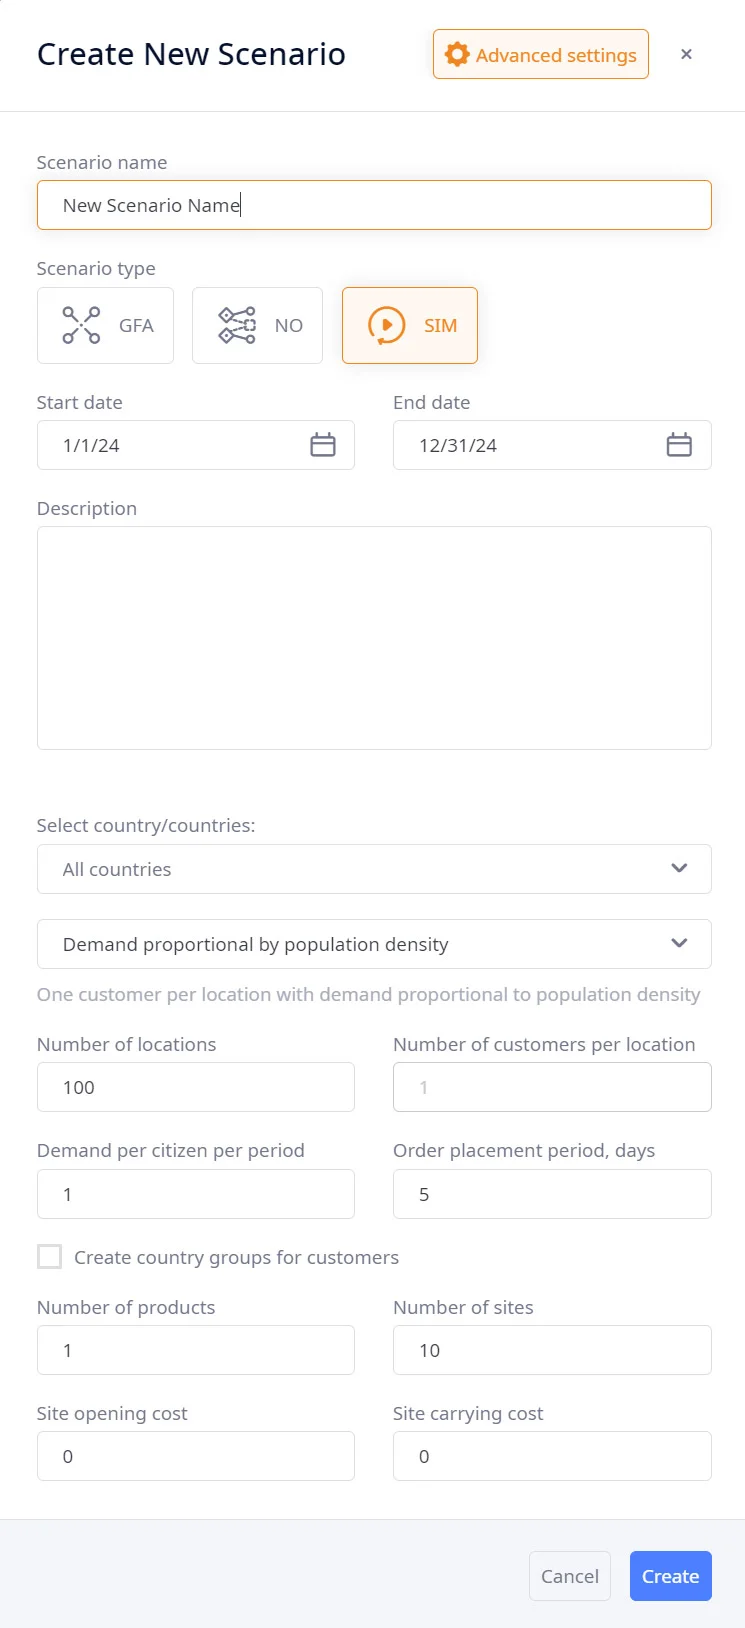The height and width of the screenshot is (1628, 745).
Task: Cancel the scenario creation
Action: pos(569,1576)
